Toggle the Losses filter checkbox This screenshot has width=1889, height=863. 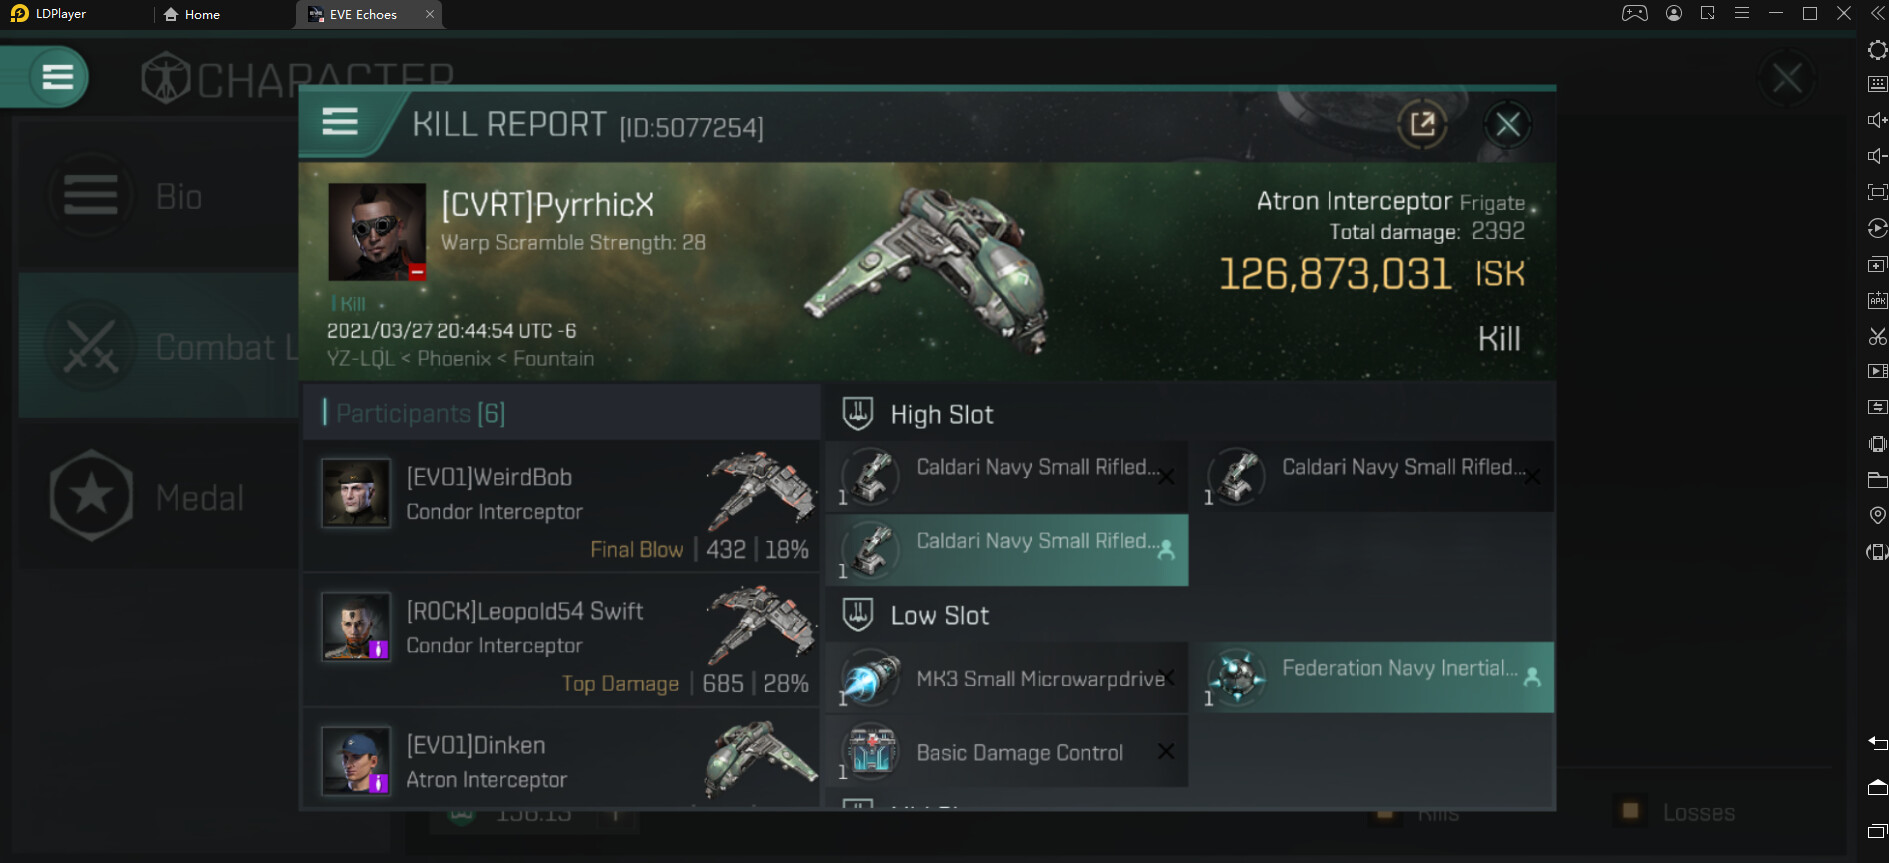point(1630,811)
